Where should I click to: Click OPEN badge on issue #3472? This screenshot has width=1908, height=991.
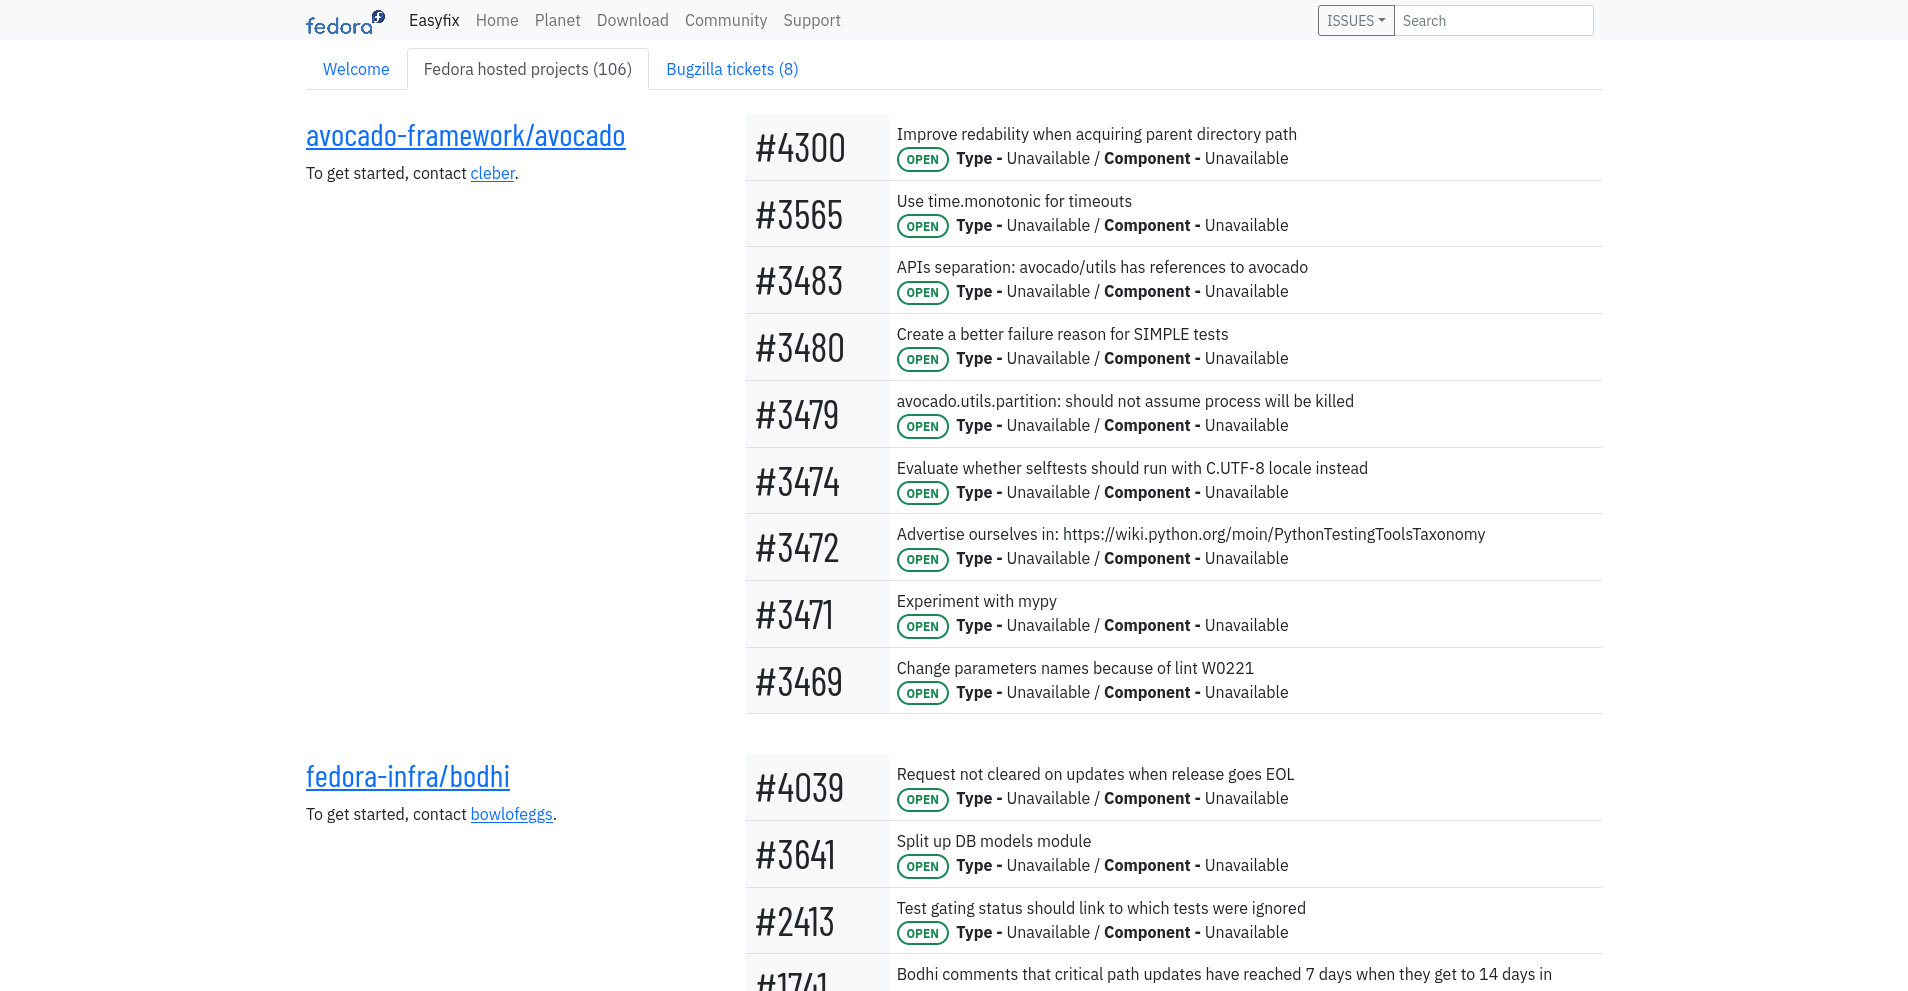pyautogui.click(x=922, y=559)
